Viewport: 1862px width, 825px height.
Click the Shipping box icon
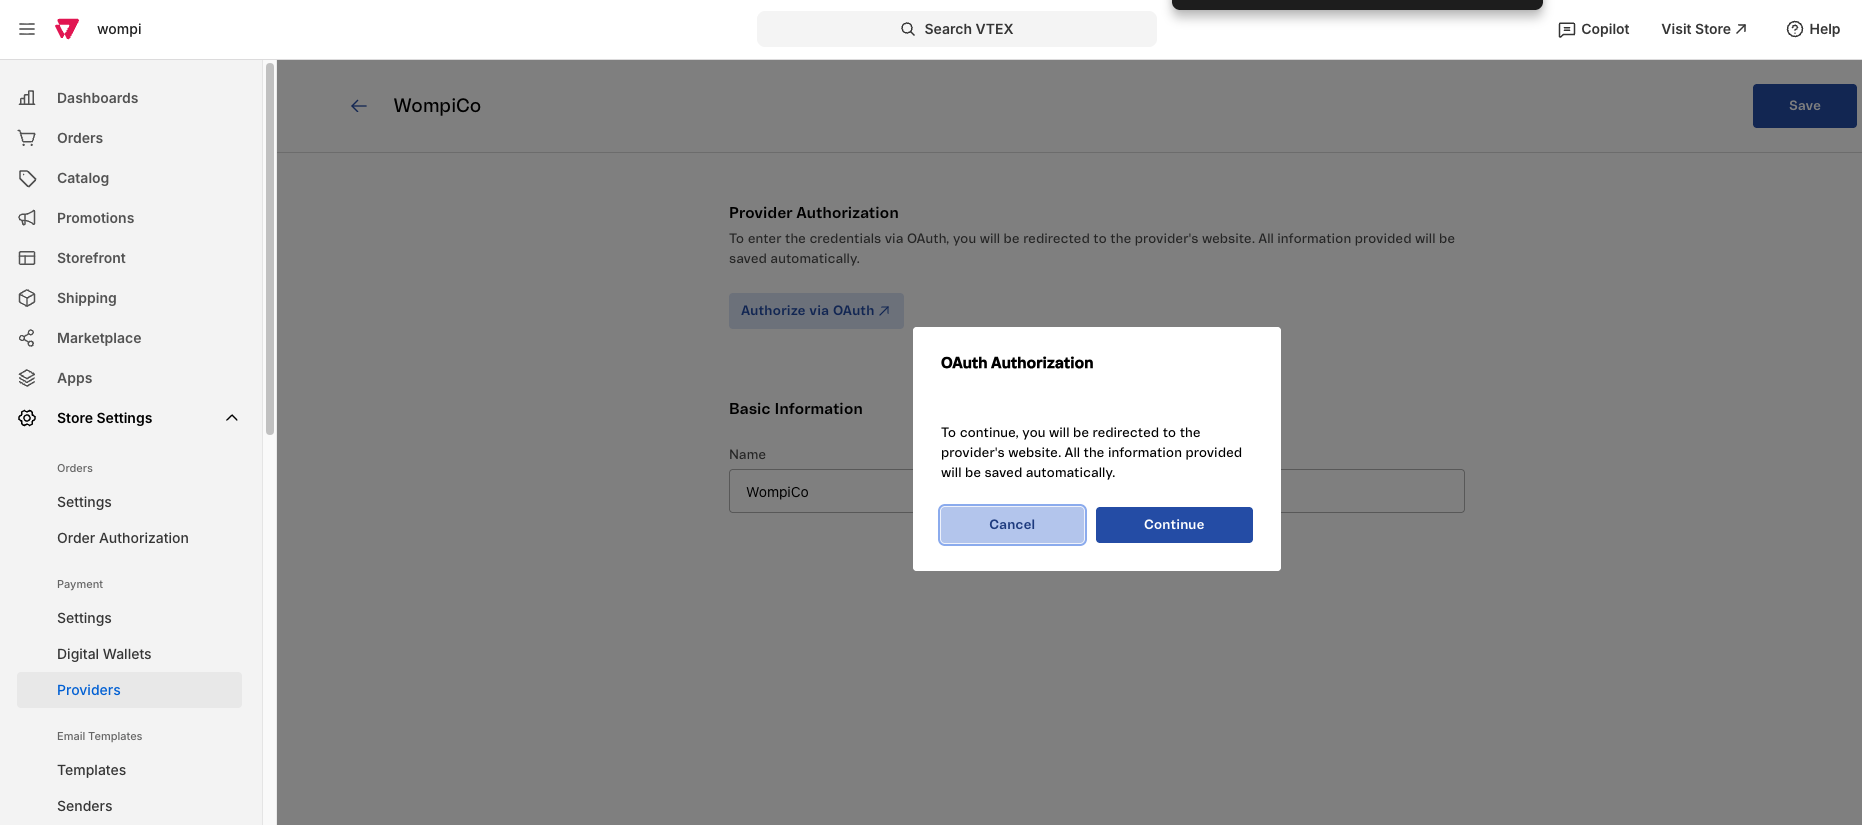coord(27,298)
